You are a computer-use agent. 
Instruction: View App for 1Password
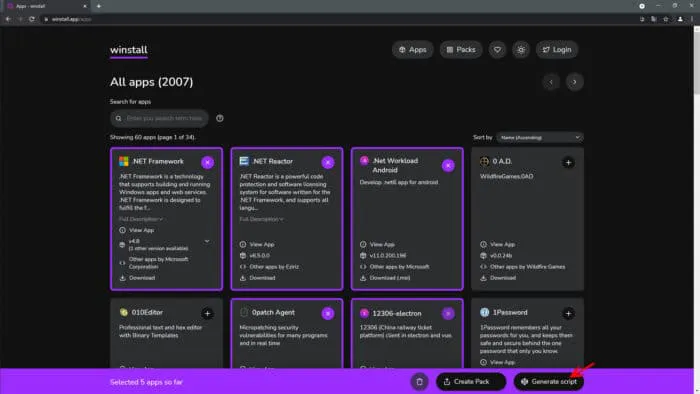pos(498,362)
